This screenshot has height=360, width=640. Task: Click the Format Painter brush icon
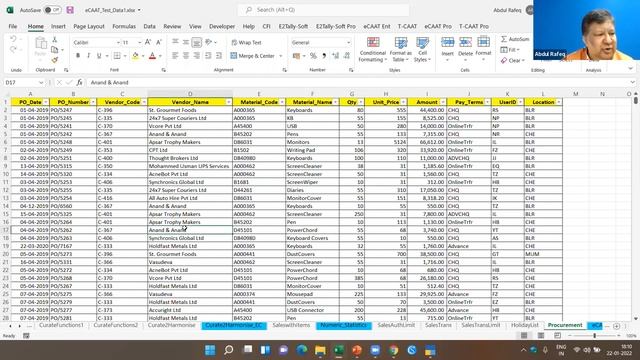point(55,60)
